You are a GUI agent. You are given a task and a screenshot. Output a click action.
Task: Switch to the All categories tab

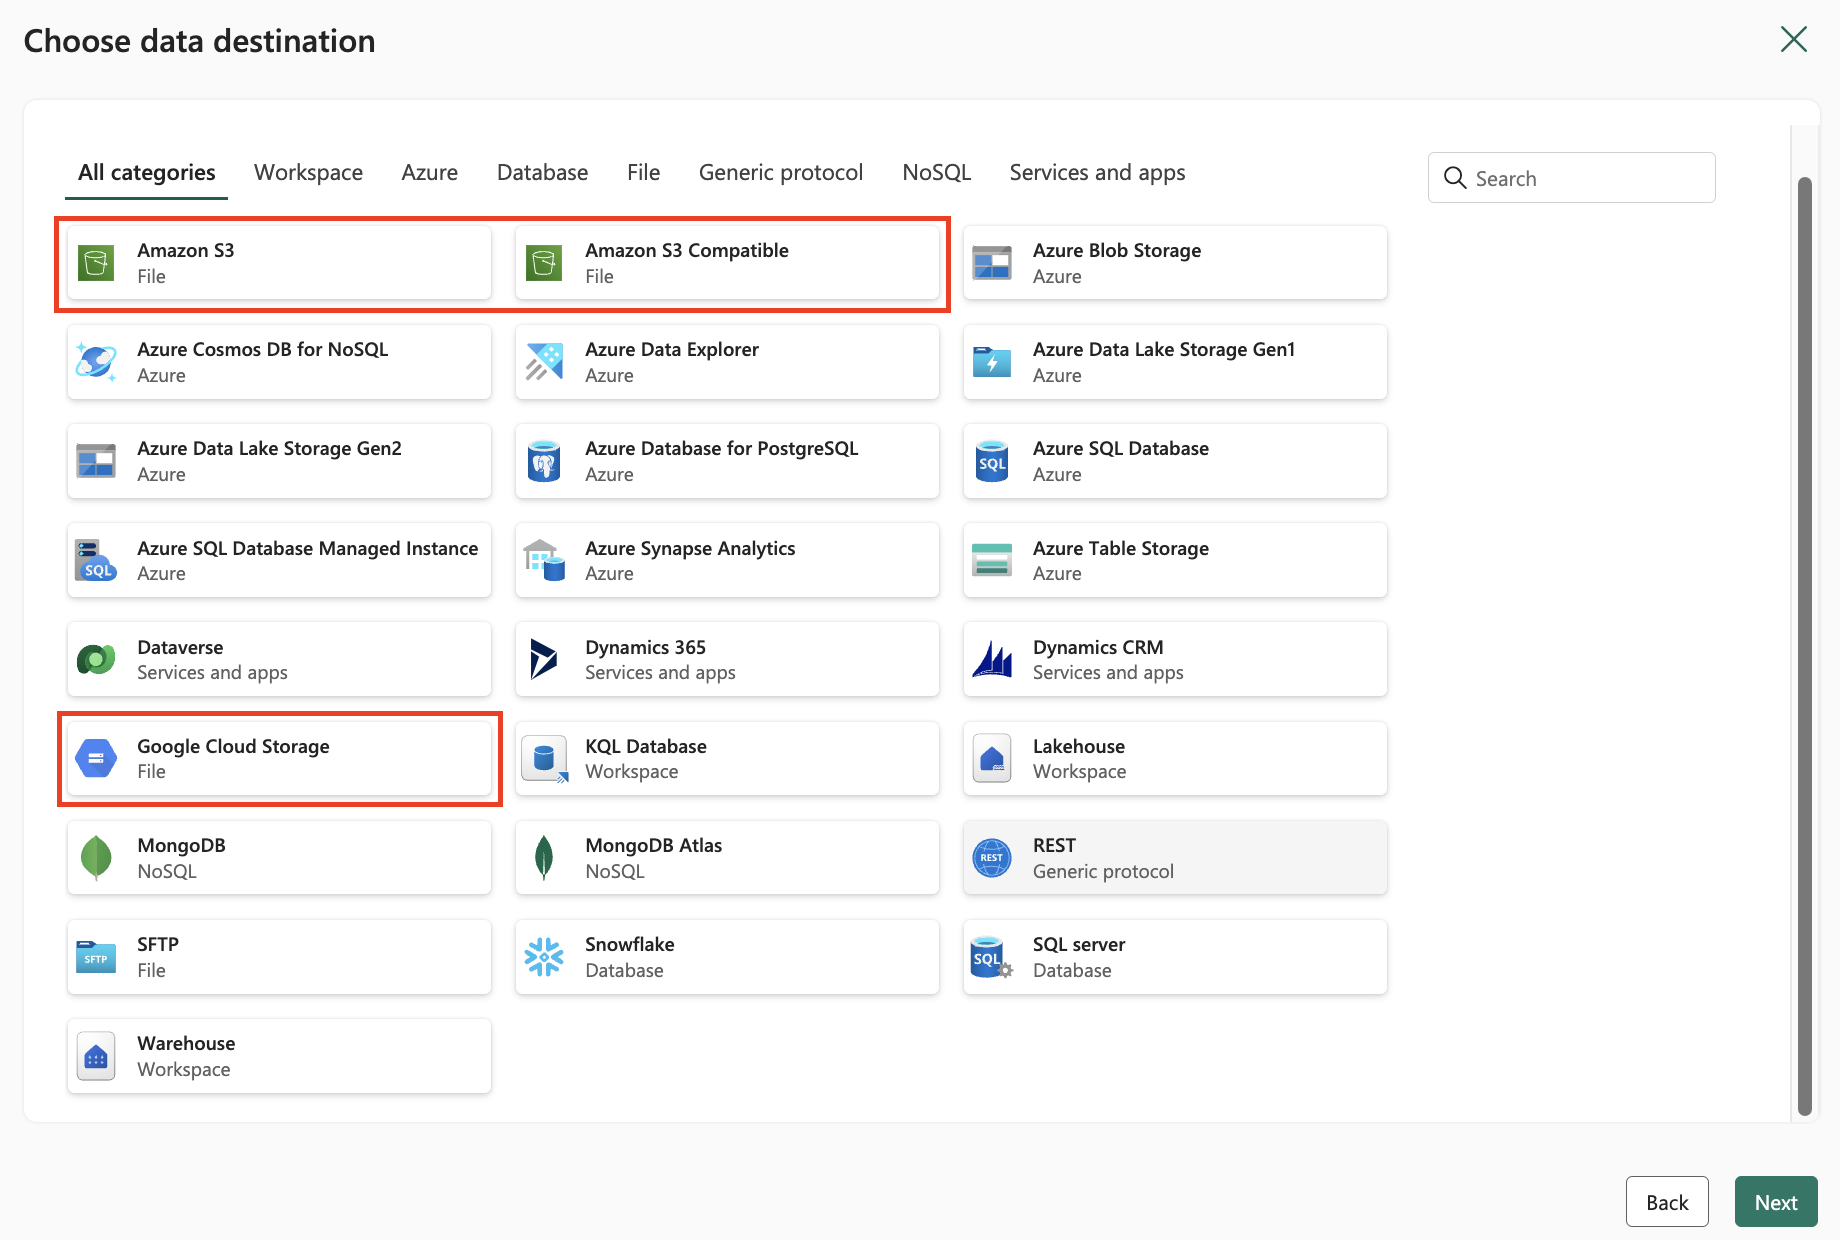pos(147,172)
